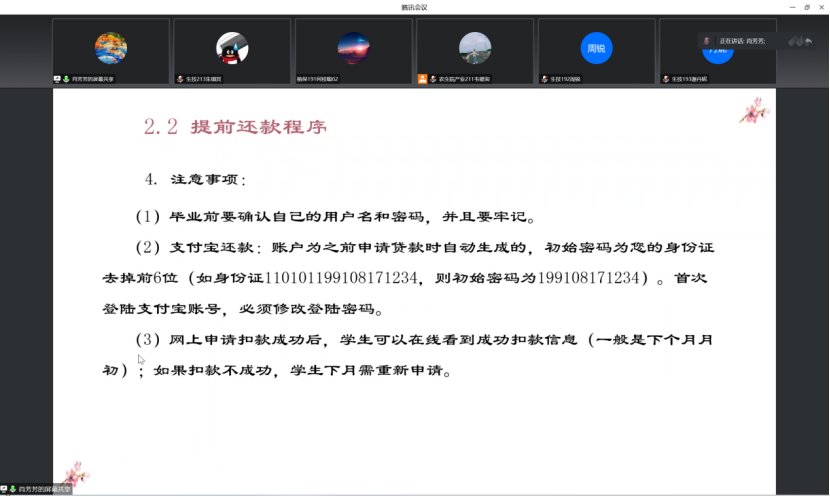Click the green microphone icon on presenter tile
The width and height of the screenshot is (830, 497).
(66, 78)
